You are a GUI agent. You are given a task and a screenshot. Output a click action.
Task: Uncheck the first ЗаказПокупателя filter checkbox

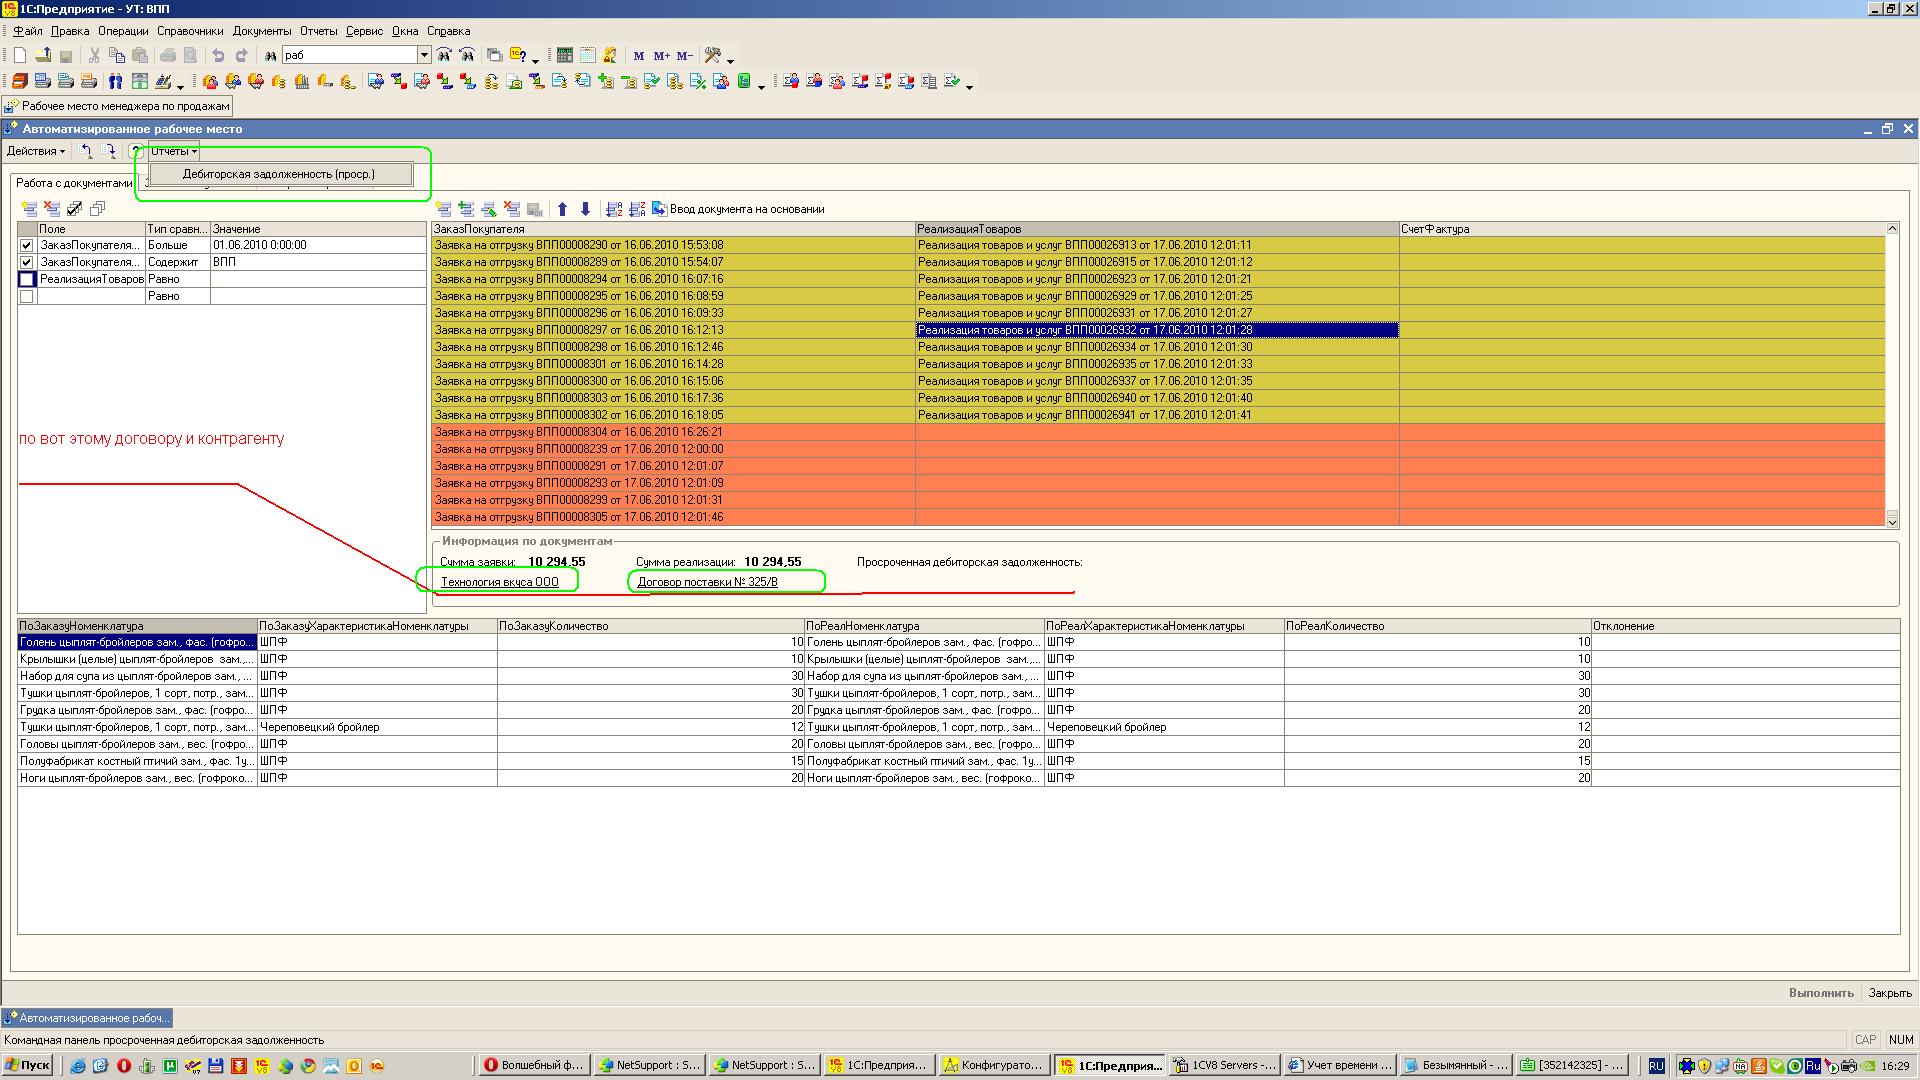27,245
